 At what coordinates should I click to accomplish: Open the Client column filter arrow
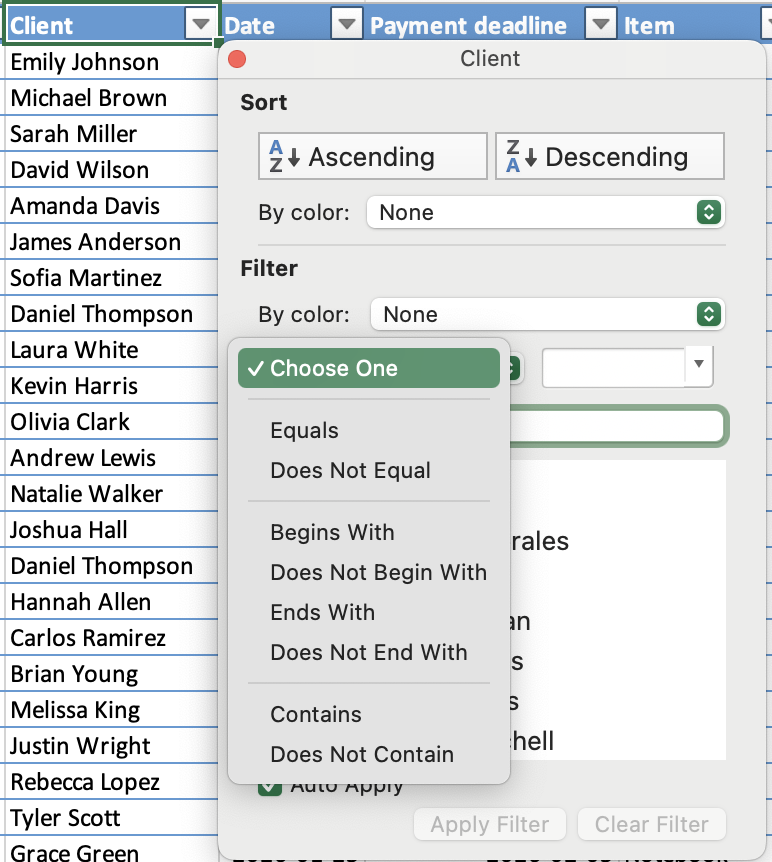(x=201, y=25)
